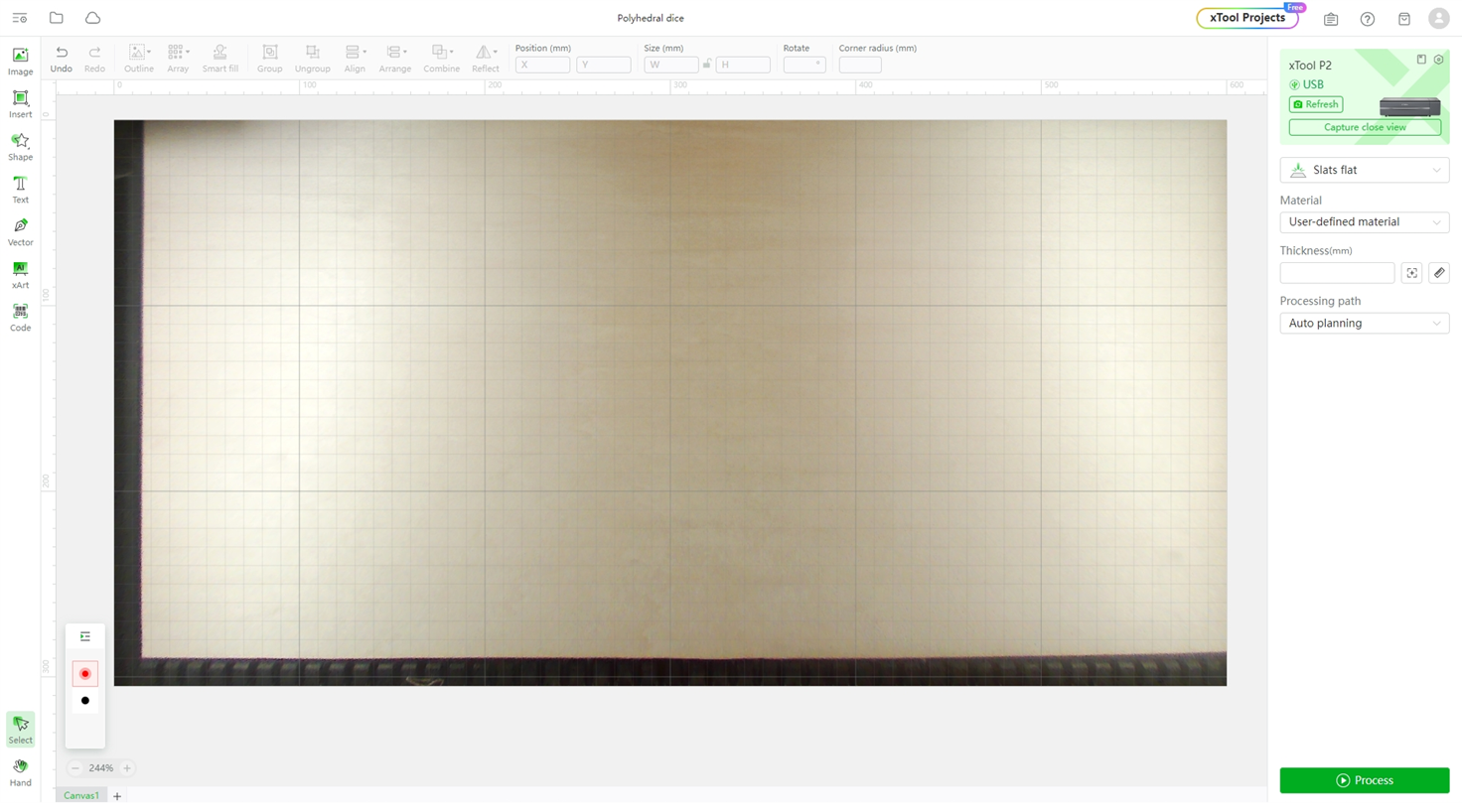Open the Code generator tool

click(x=20, y=318)
